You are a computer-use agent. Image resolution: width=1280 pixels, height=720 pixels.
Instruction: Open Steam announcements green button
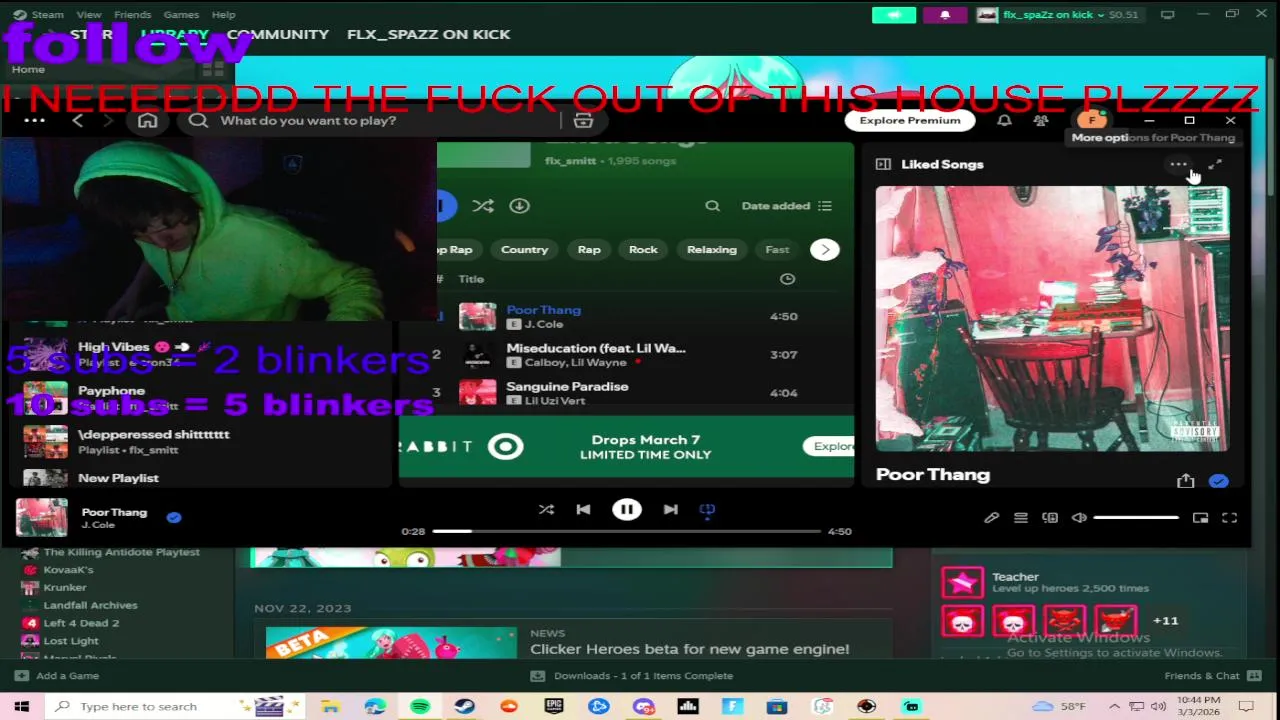pos(894,15)
